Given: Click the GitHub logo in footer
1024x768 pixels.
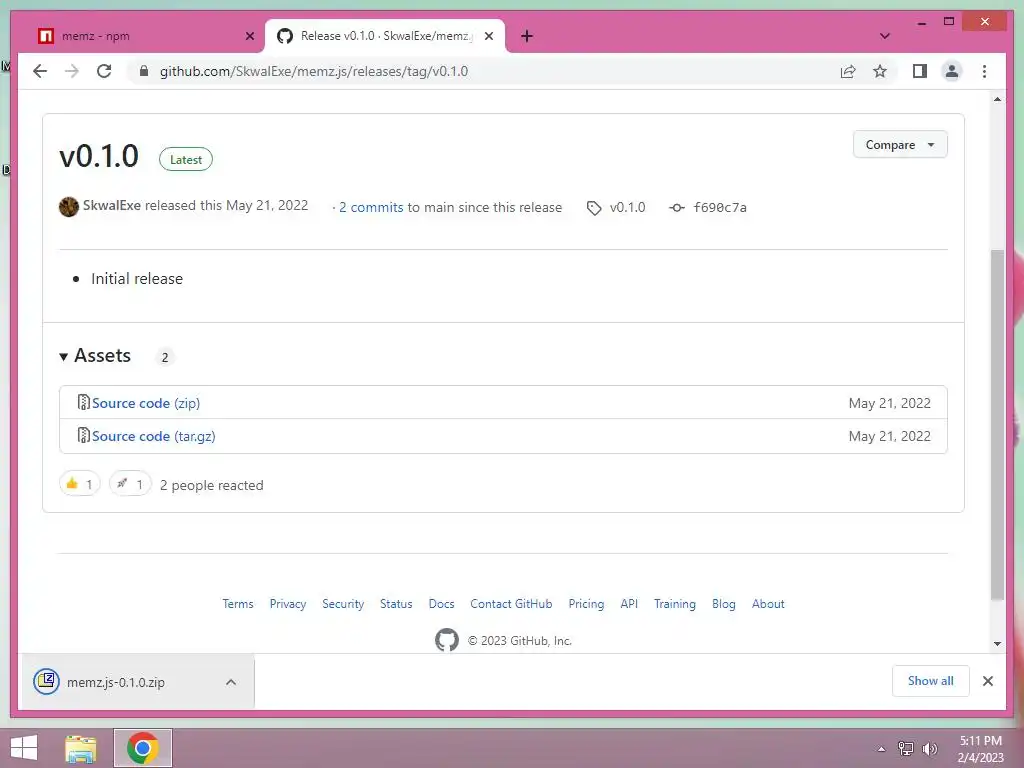Looking at the screenshot, I should click(x=447, y=640).
